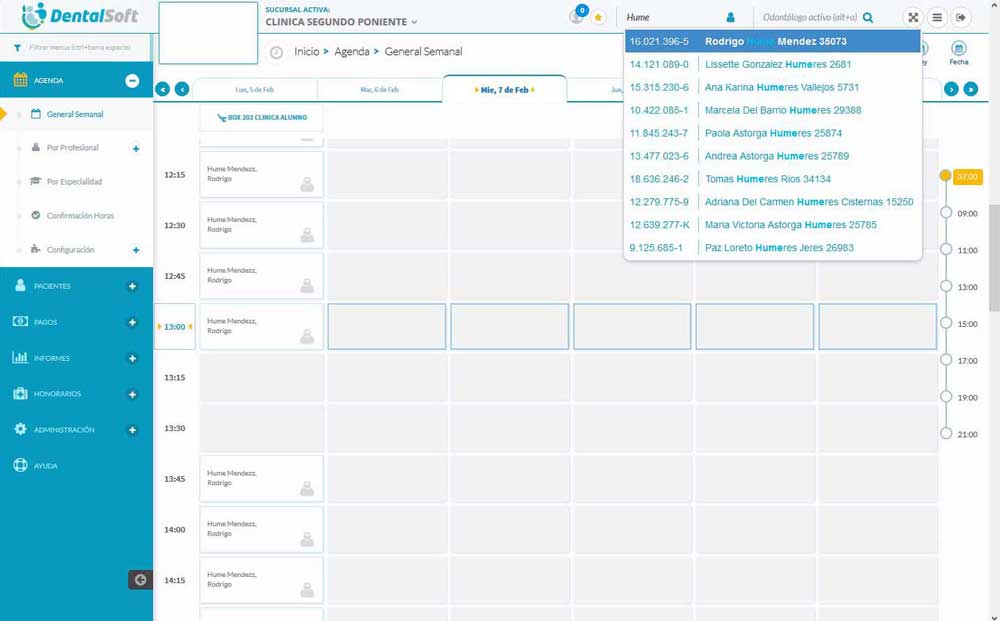Jump to 15:00 on the time slider
The height and width of the screenshot is (621, 1000).
tap(945, 323)
